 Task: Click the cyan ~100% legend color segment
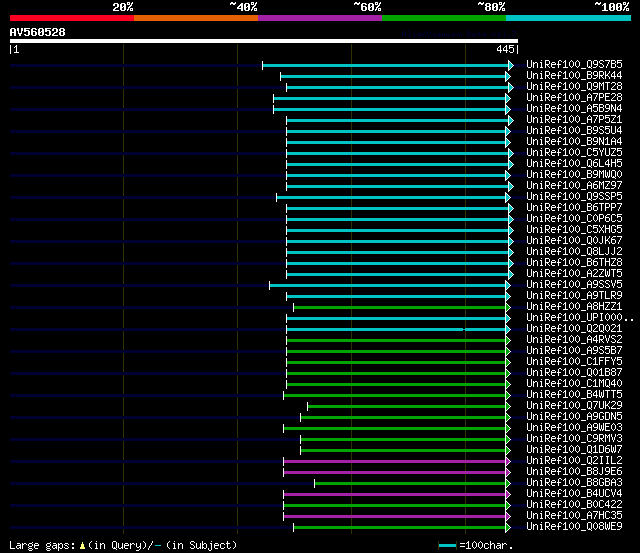click(x=568, y=18)
